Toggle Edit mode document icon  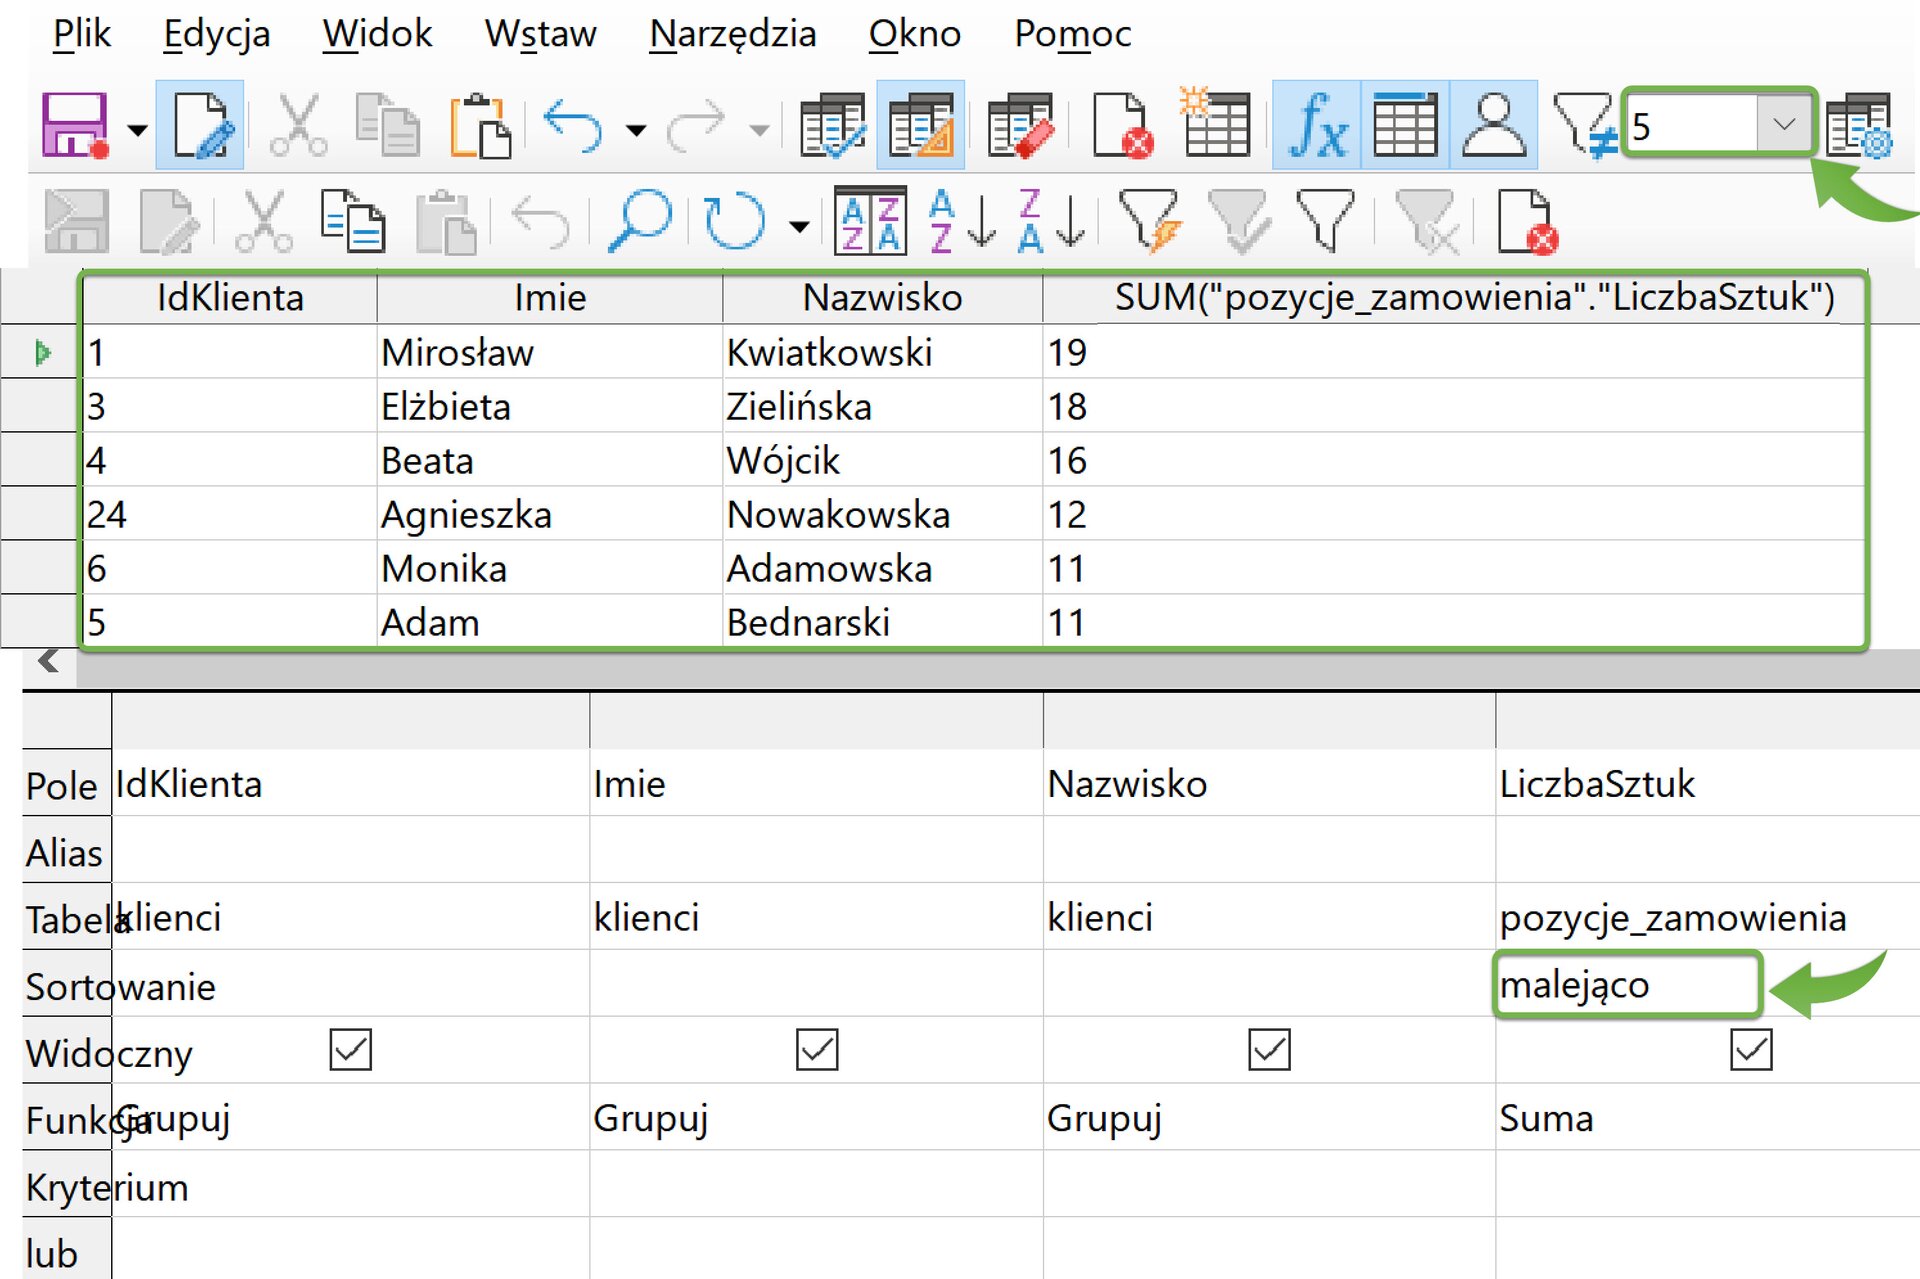201,126
